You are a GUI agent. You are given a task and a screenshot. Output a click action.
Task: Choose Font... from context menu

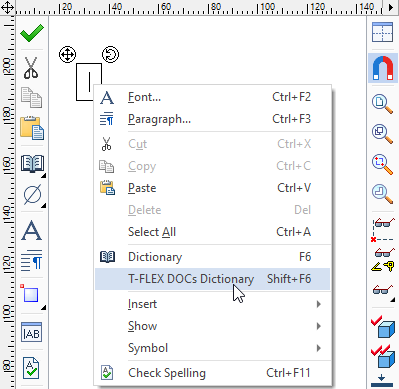[x=213, y=97]
